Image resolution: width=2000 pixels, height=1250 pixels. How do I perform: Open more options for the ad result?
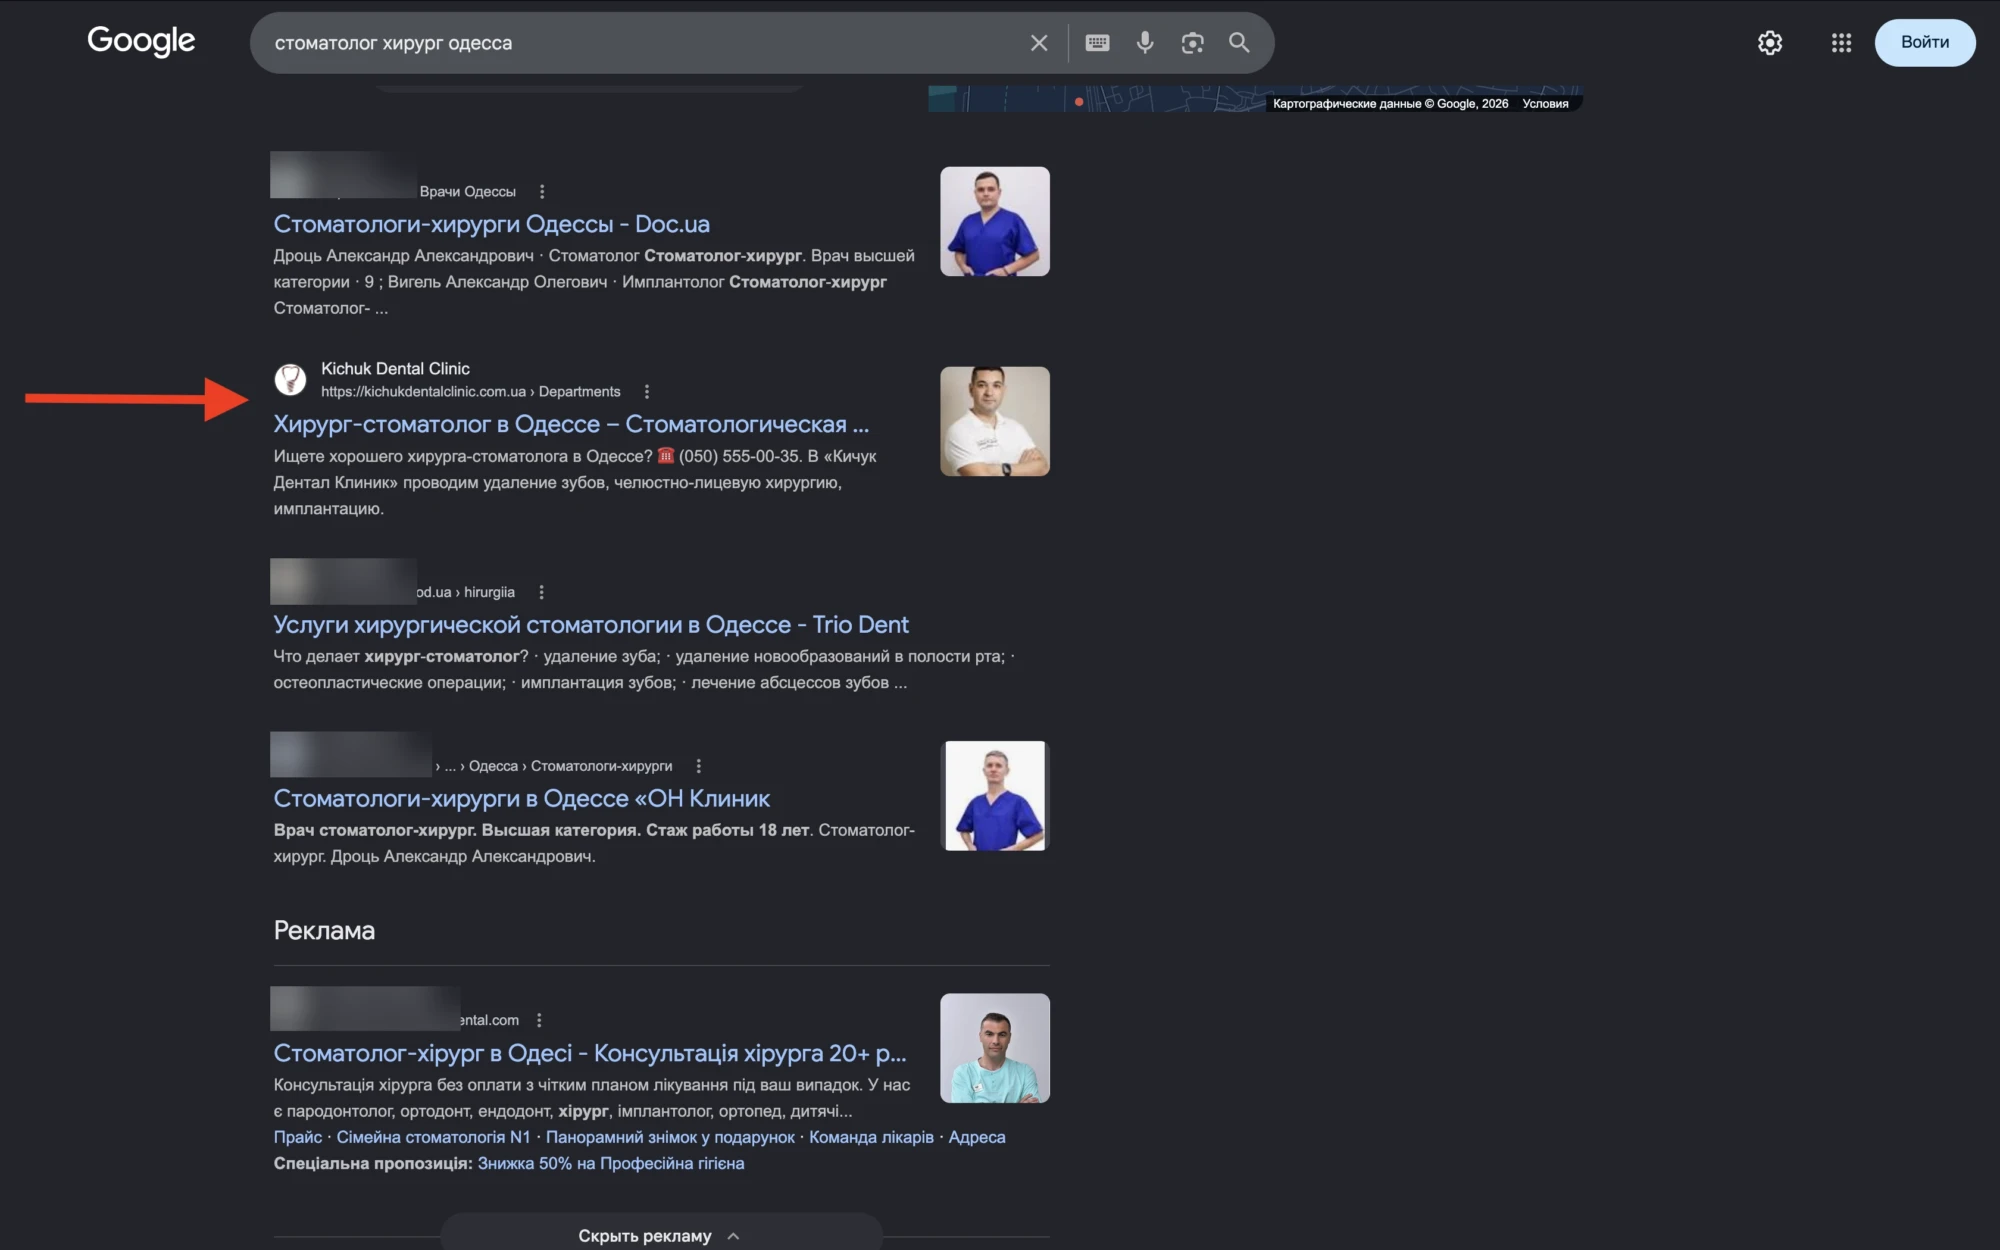pyautogui.click(x=539, y=1020)
